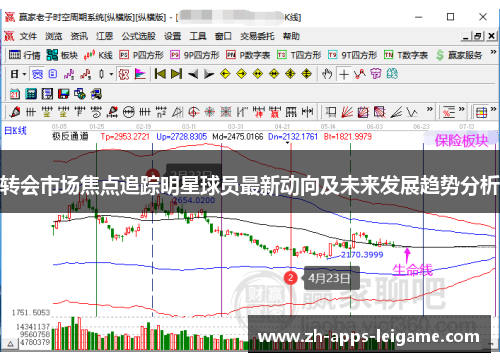Open the colored grid table icon
This screenshot has width=500, height=362.
click(x=481, y=112)
